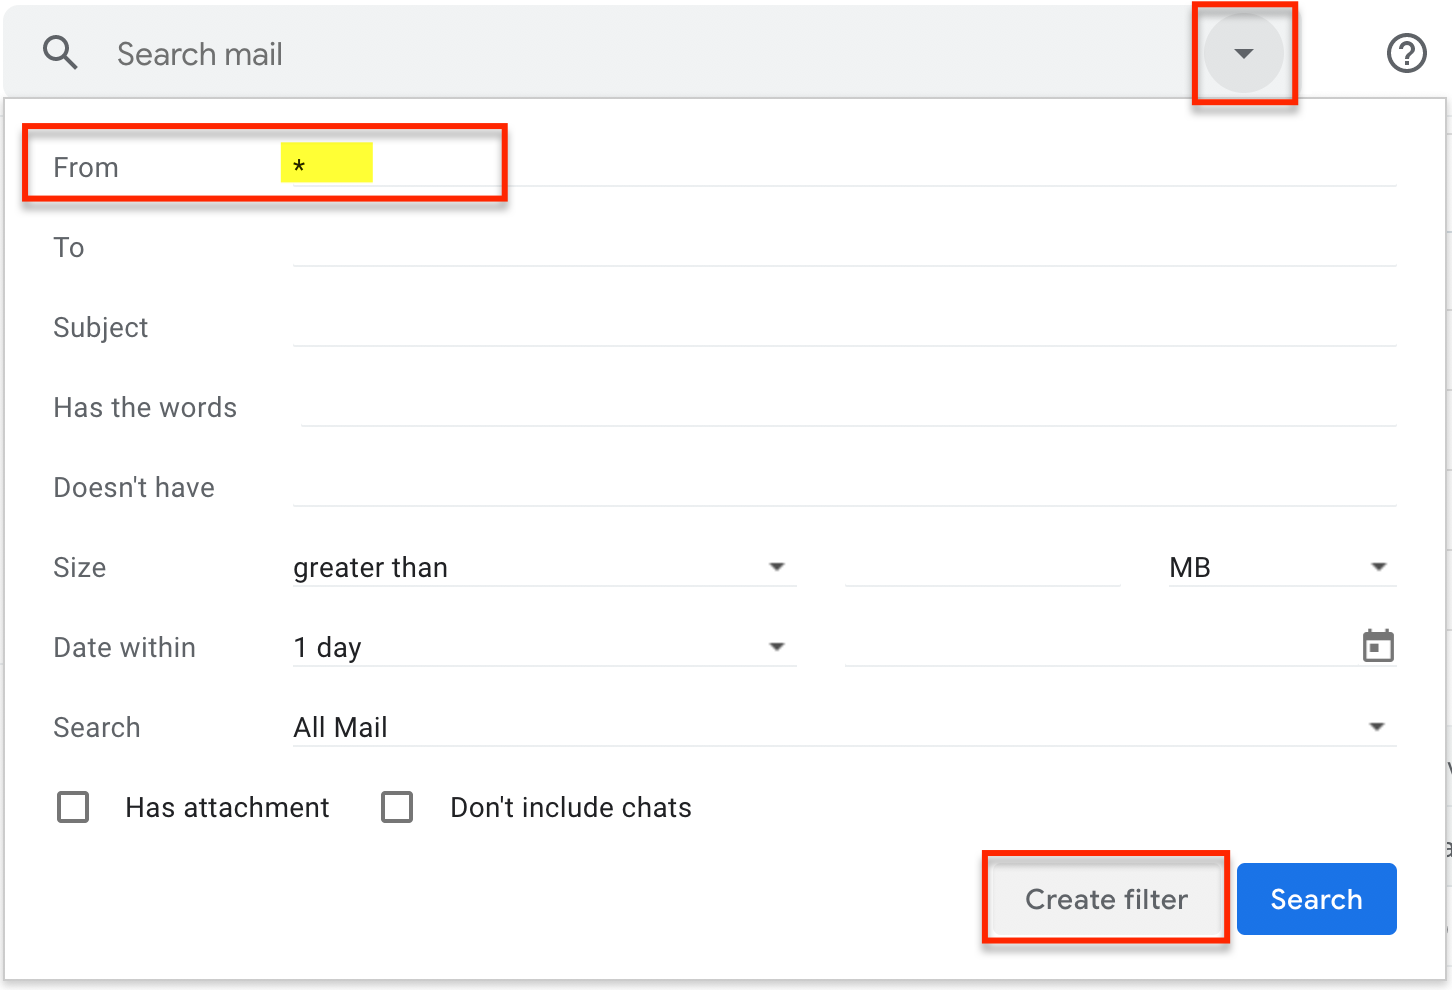
Task: Click the date value field next to 1 day
Action: coord(1100,646)
